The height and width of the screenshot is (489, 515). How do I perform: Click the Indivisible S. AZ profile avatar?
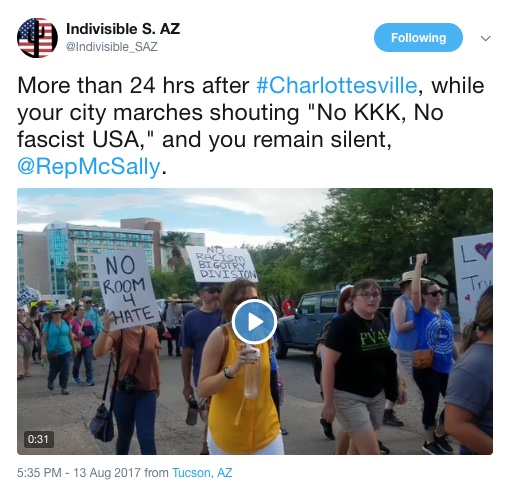point(37,38)
